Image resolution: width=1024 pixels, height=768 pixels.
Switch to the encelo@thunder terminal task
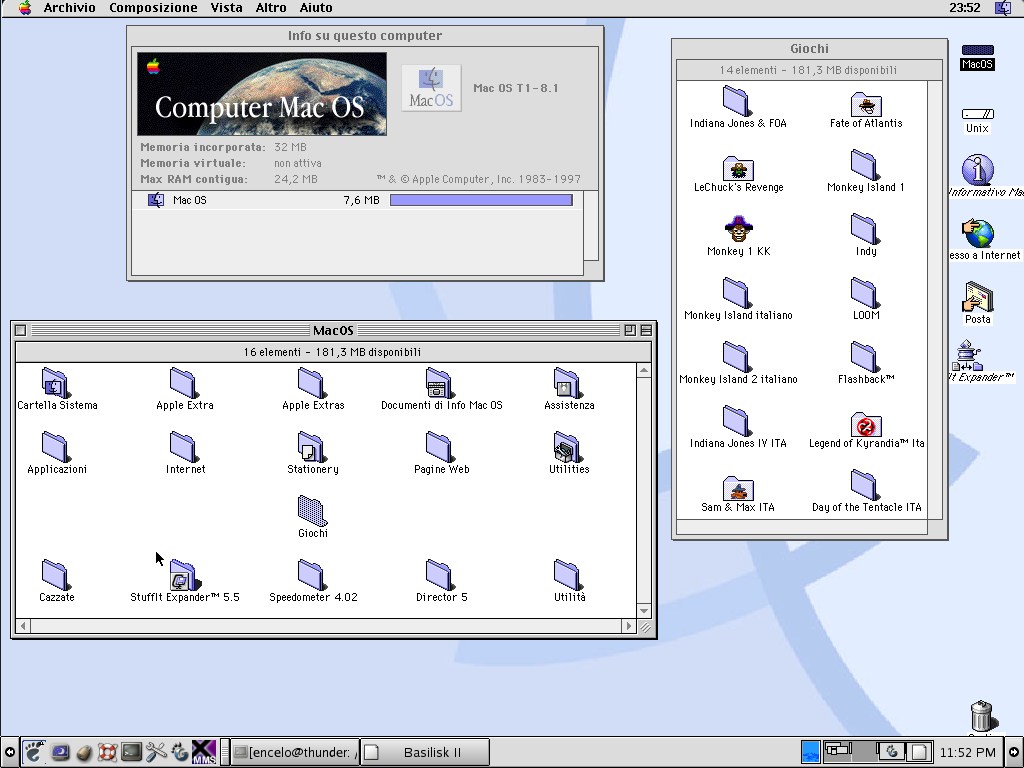(x=295, y=752)
